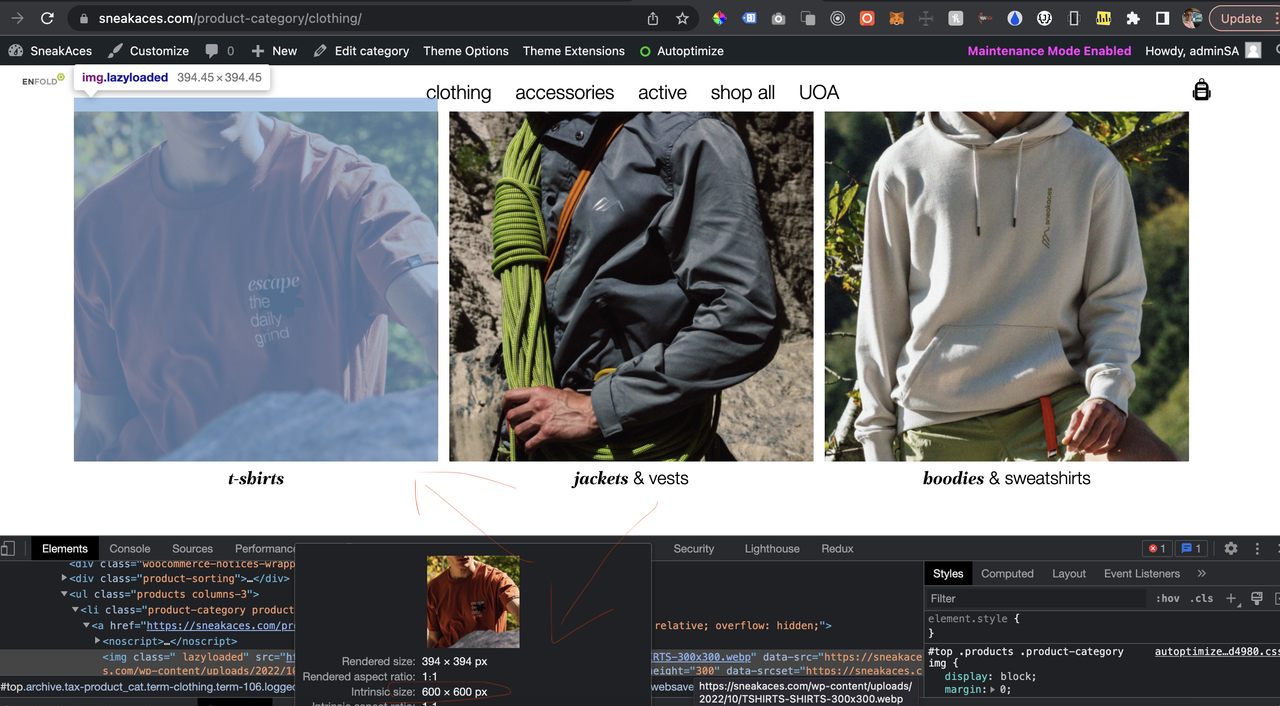Click Edit category in admin bar
Screen dimensions: 1280x706
coord(361,50)
